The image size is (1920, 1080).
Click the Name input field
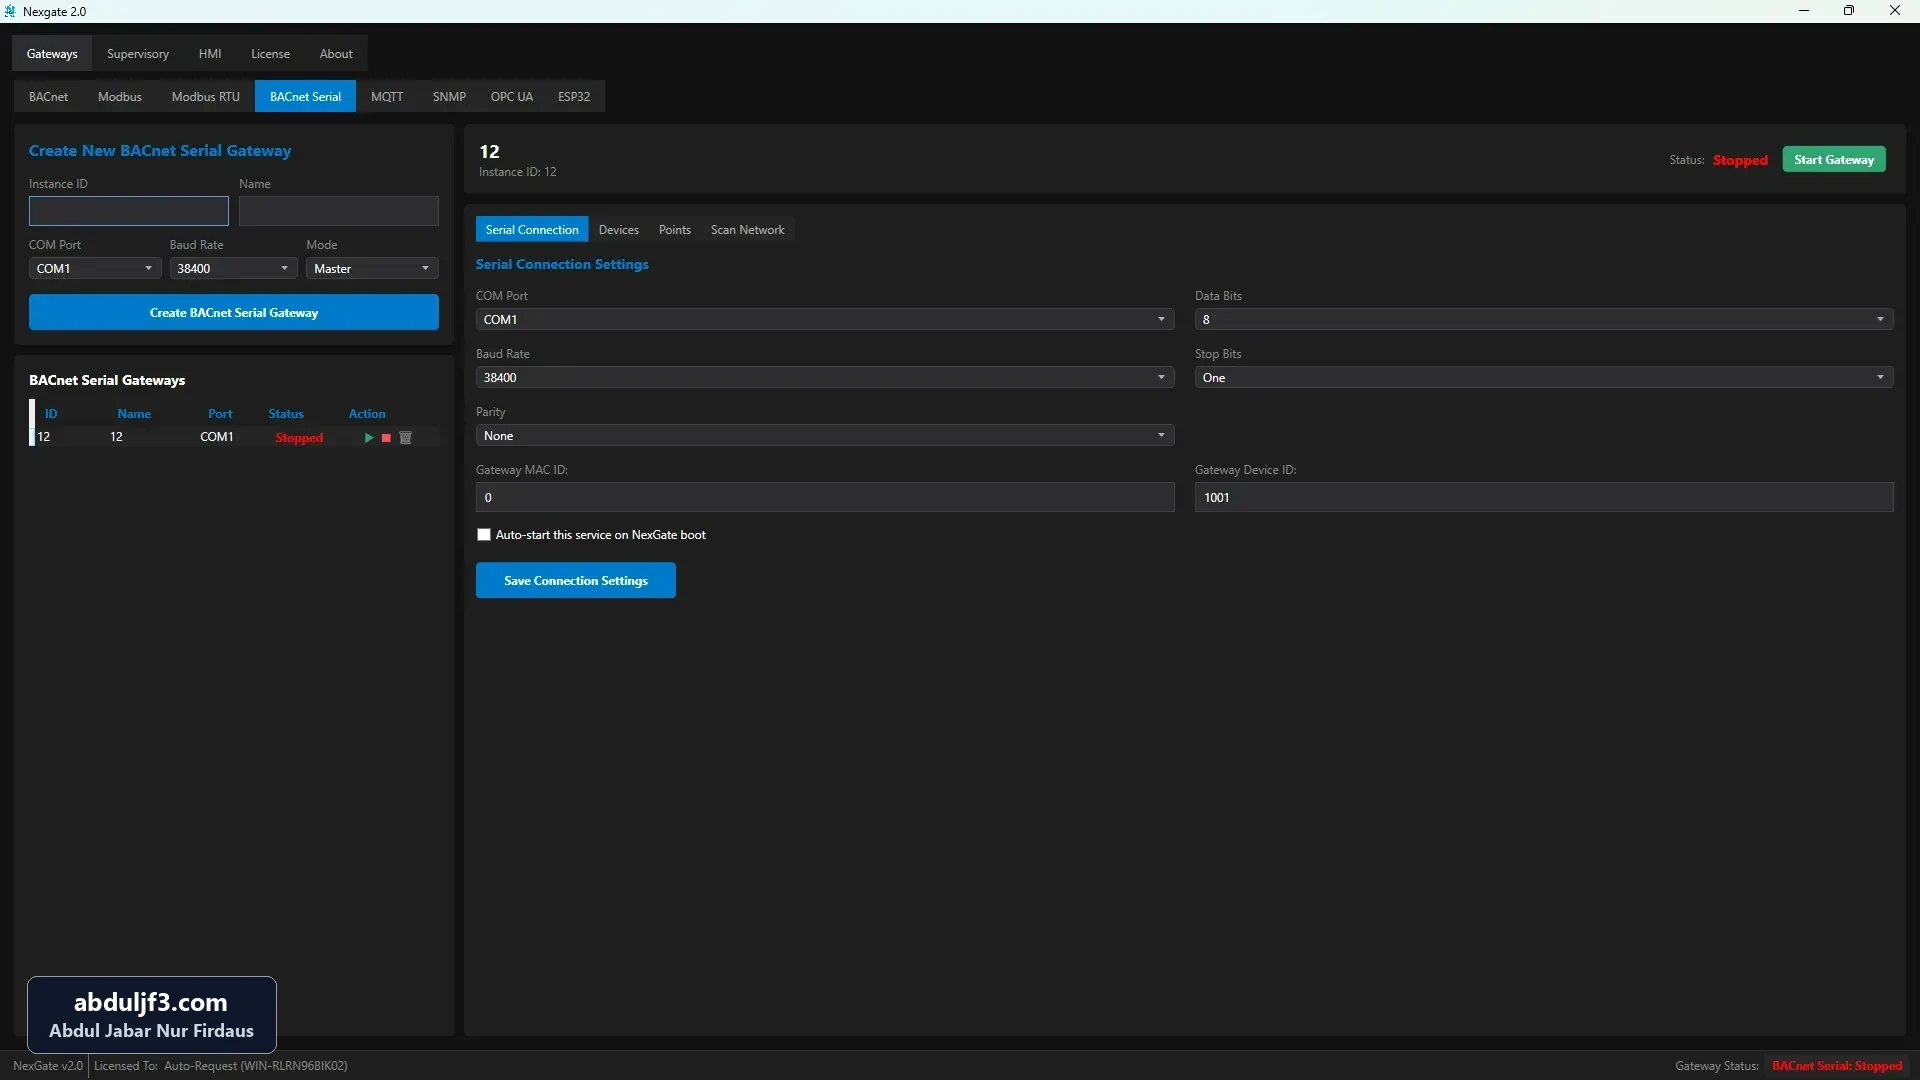[339, 211]
